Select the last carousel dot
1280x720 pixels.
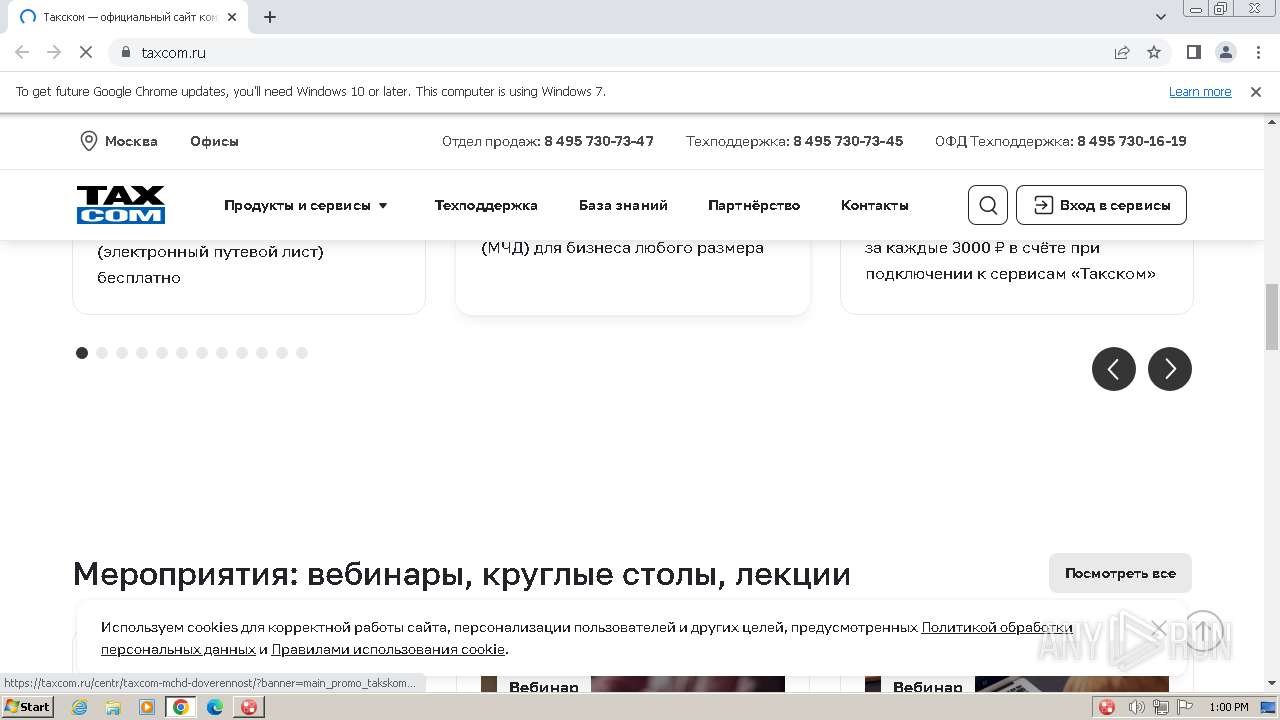pyautogui.click(x=302, y=353)
